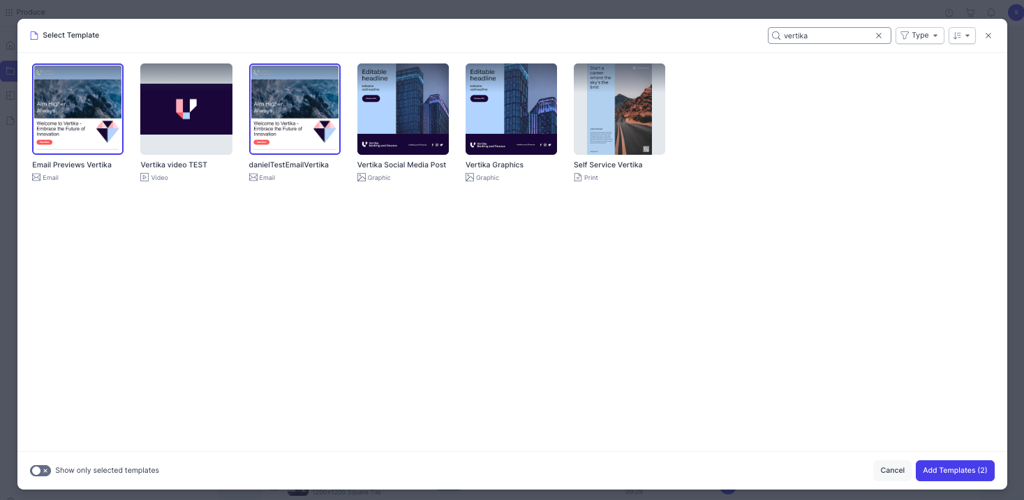The width and height of the screenshot is (1024, 500).
Task: Click the danielTestEmailVertika title
Action: [x=289, y=165]
